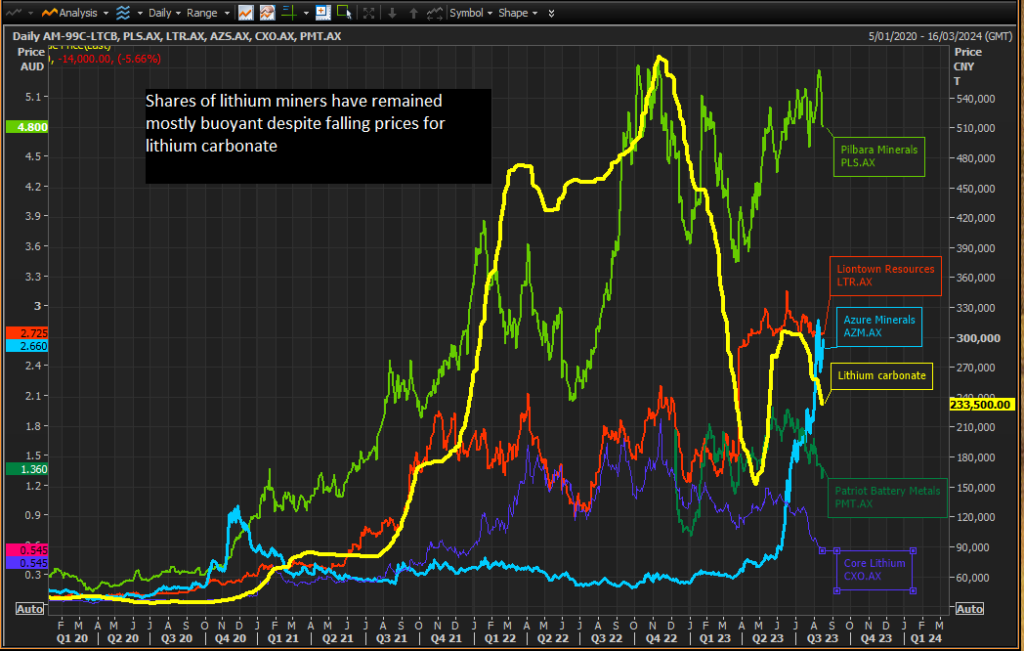Select the green crosshair tool

[x=290, y=13]
